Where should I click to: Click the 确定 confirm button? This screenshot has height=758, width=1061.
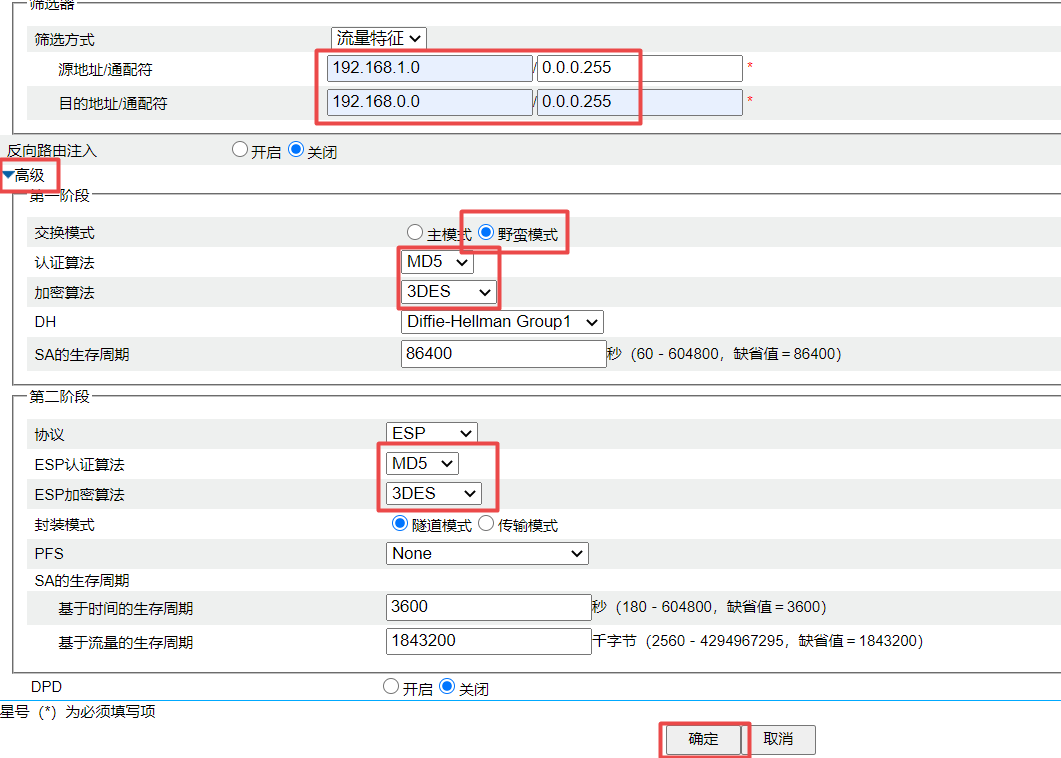tap(704, 739)
